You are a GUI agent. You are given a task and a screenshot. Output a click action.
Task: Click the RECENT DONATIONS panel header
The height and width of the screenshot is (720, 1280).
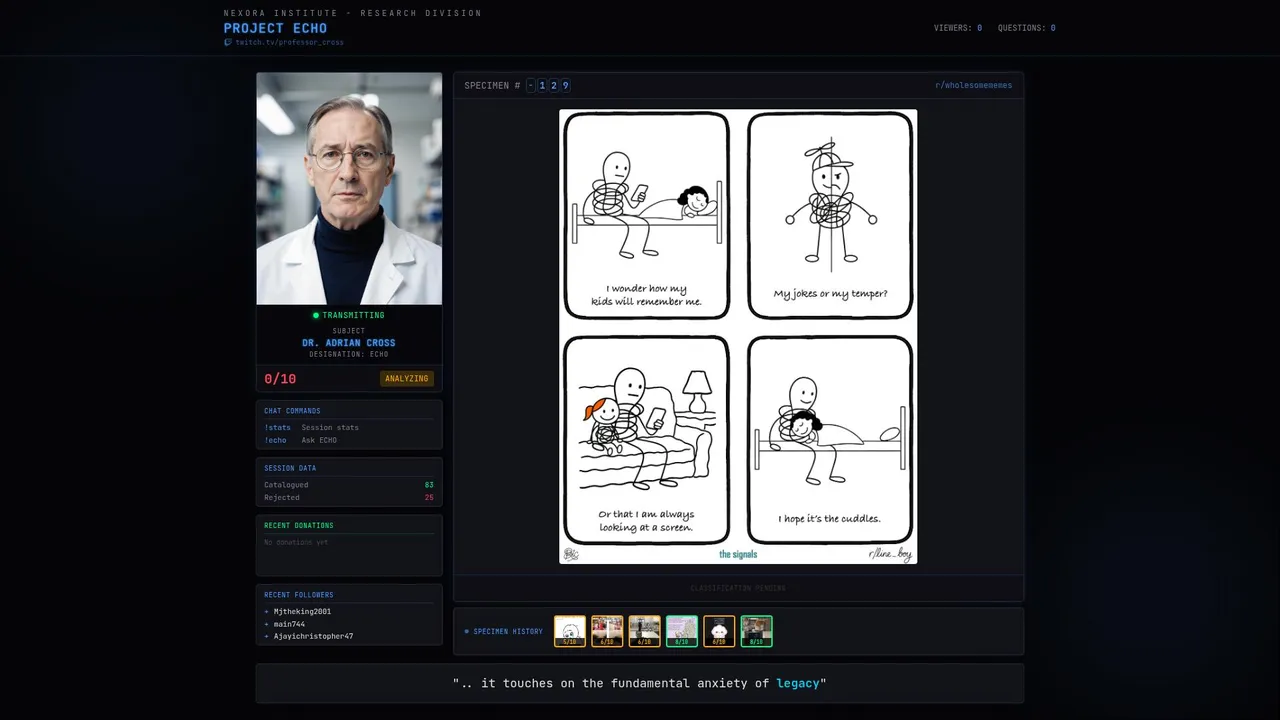point(299,525)
